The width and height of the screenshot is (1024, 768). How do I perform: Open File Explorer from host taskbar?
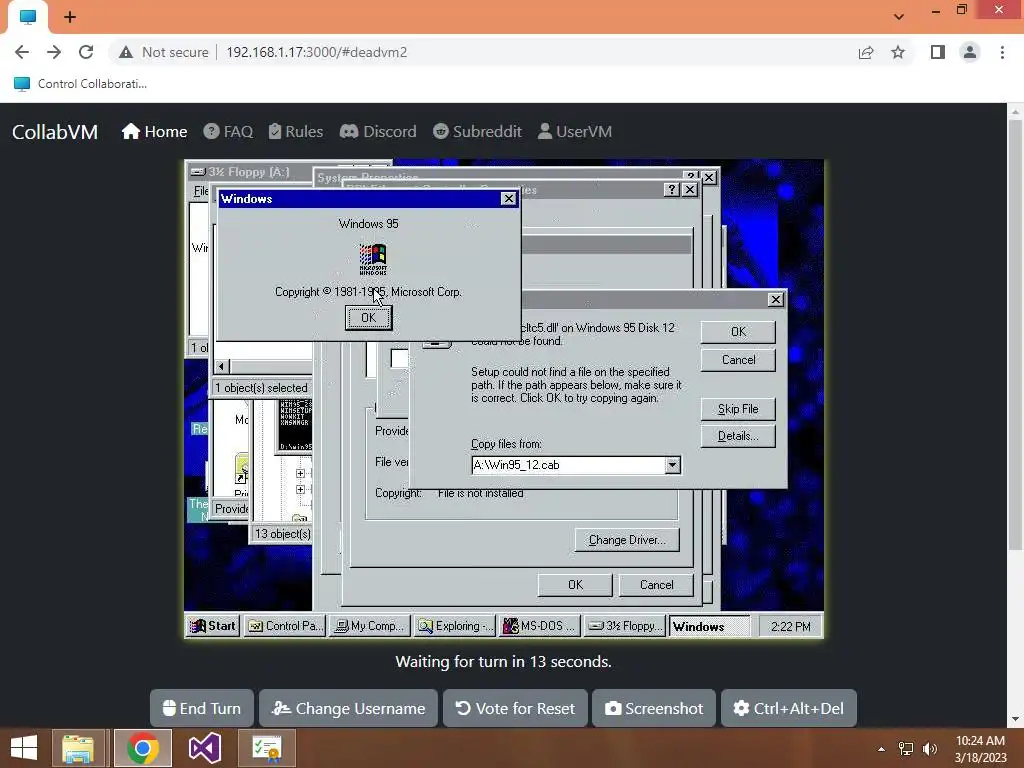click(x=78, y=748)
